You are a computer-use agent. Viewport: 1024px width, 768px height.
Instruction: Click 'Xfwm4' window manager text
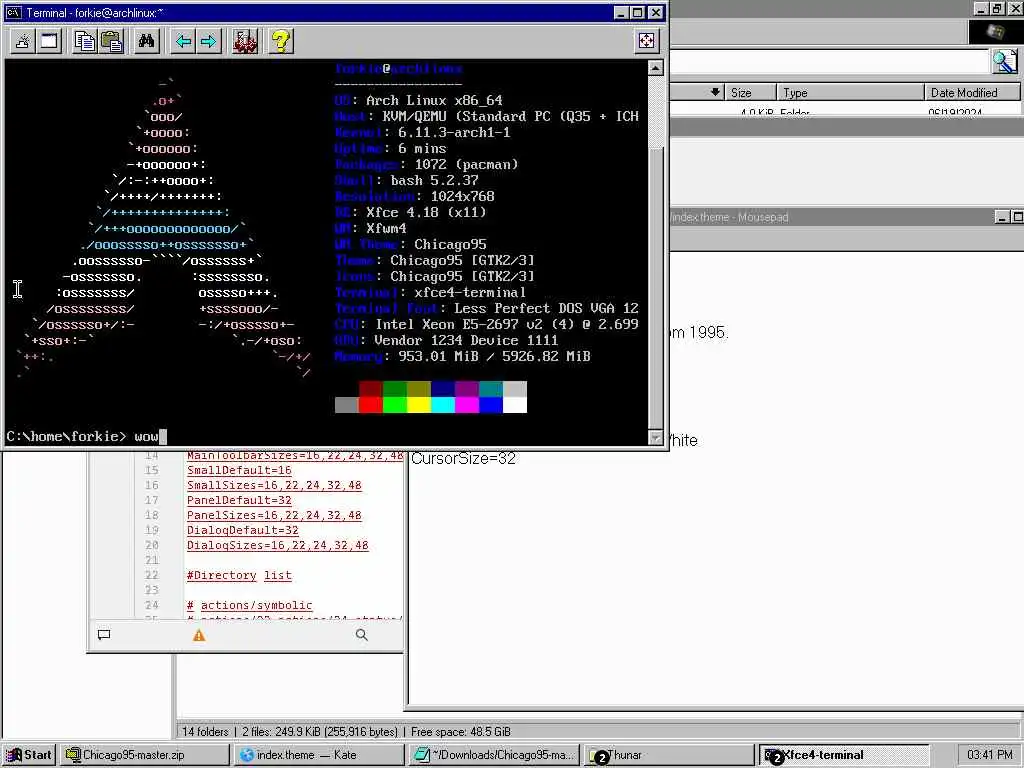[386, 229]
